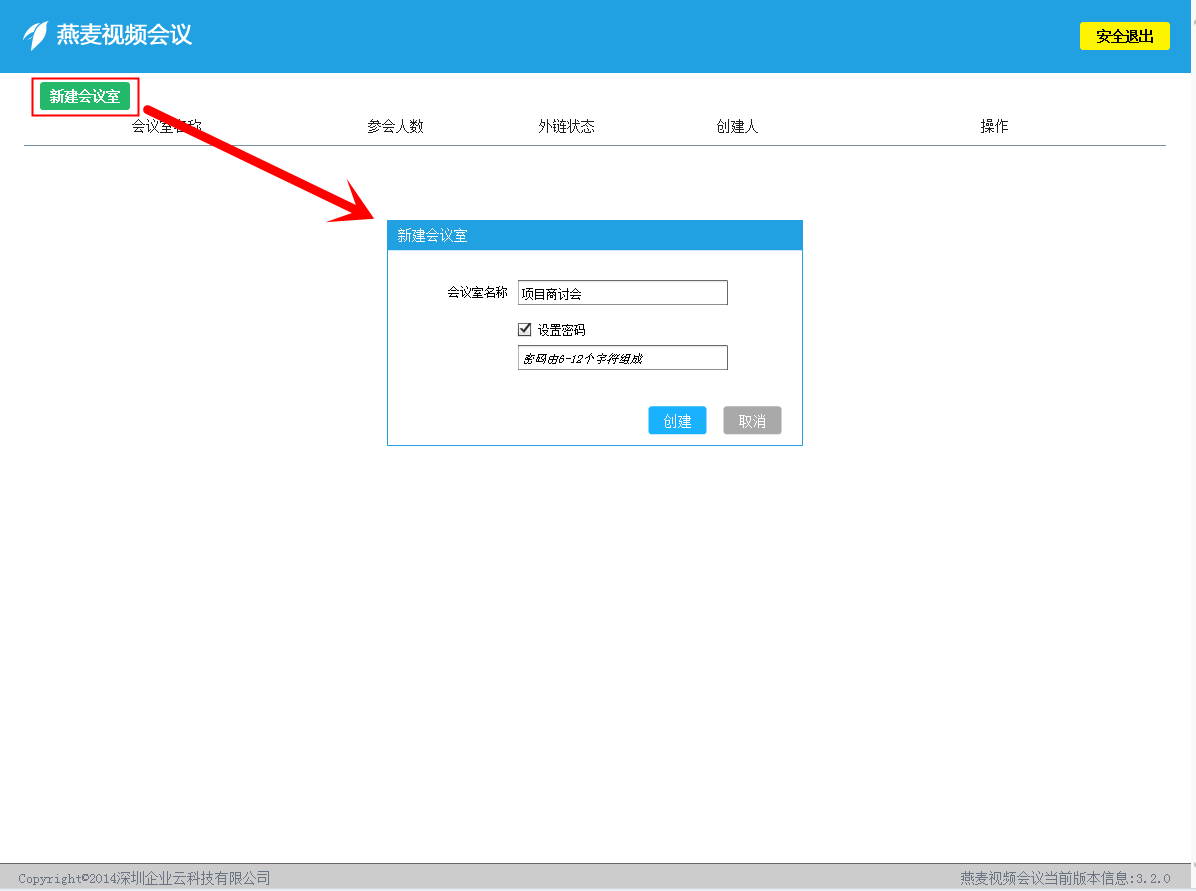Screen dimensions: 1196x891
Task: Focus the field containing 项目商讨会
Action: 622,293
